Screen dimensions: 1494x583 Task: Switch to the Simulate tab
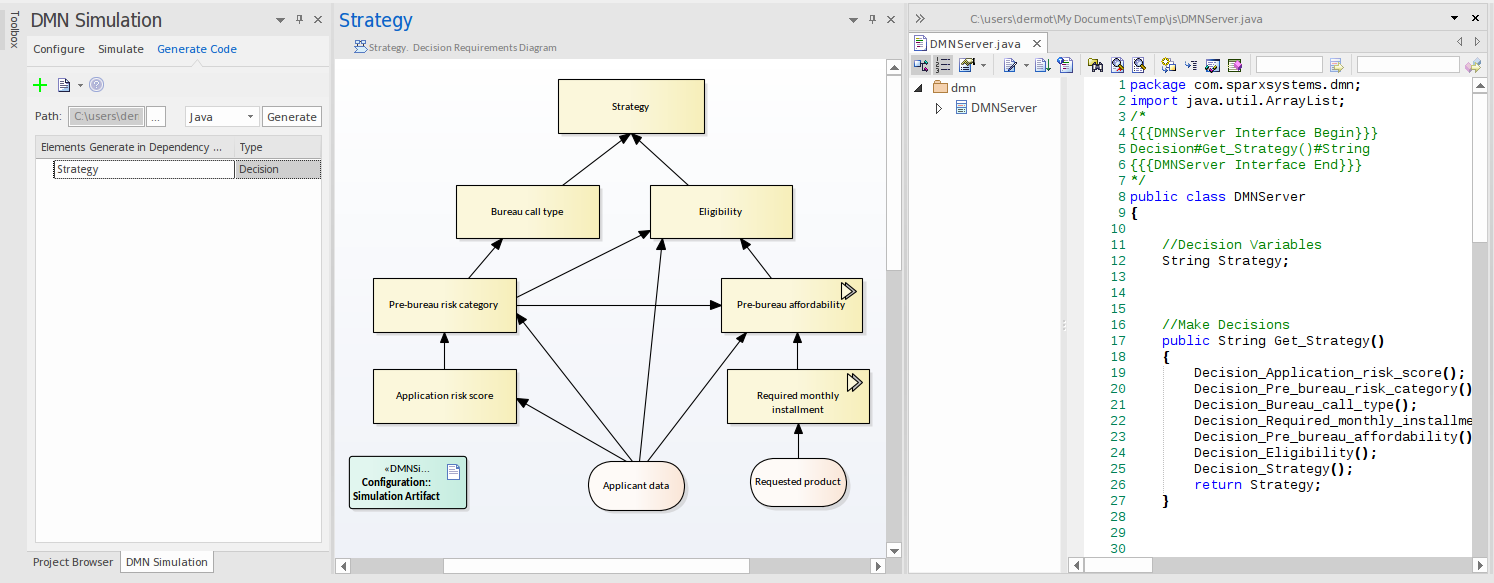tap(120, 49)
